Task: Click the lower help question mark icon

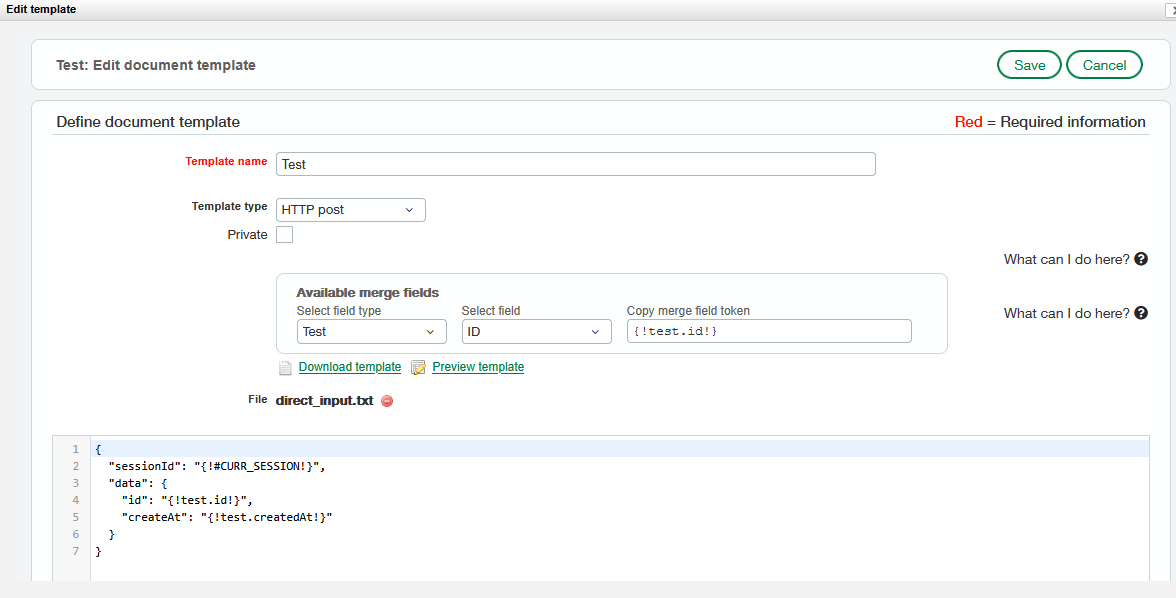Action: [1141, 313]
